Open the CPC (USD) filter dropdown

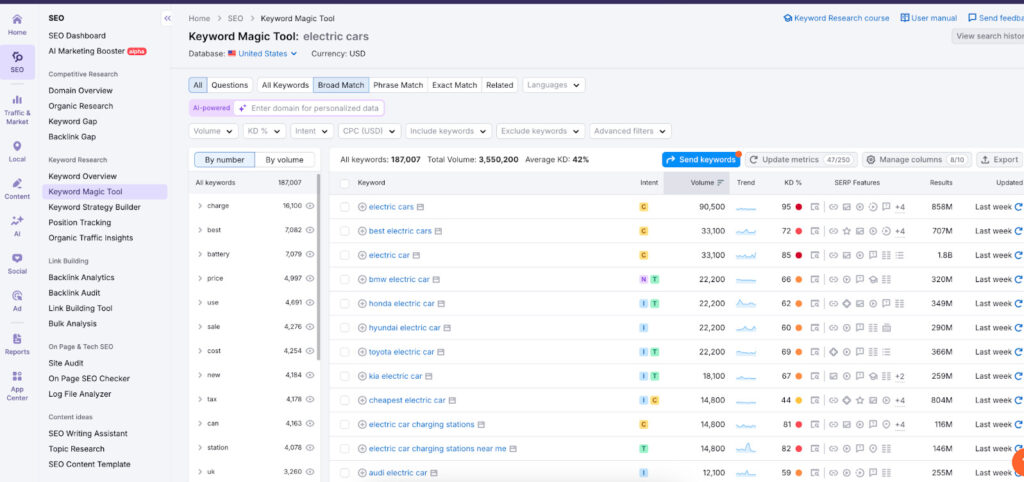(370, 131)
